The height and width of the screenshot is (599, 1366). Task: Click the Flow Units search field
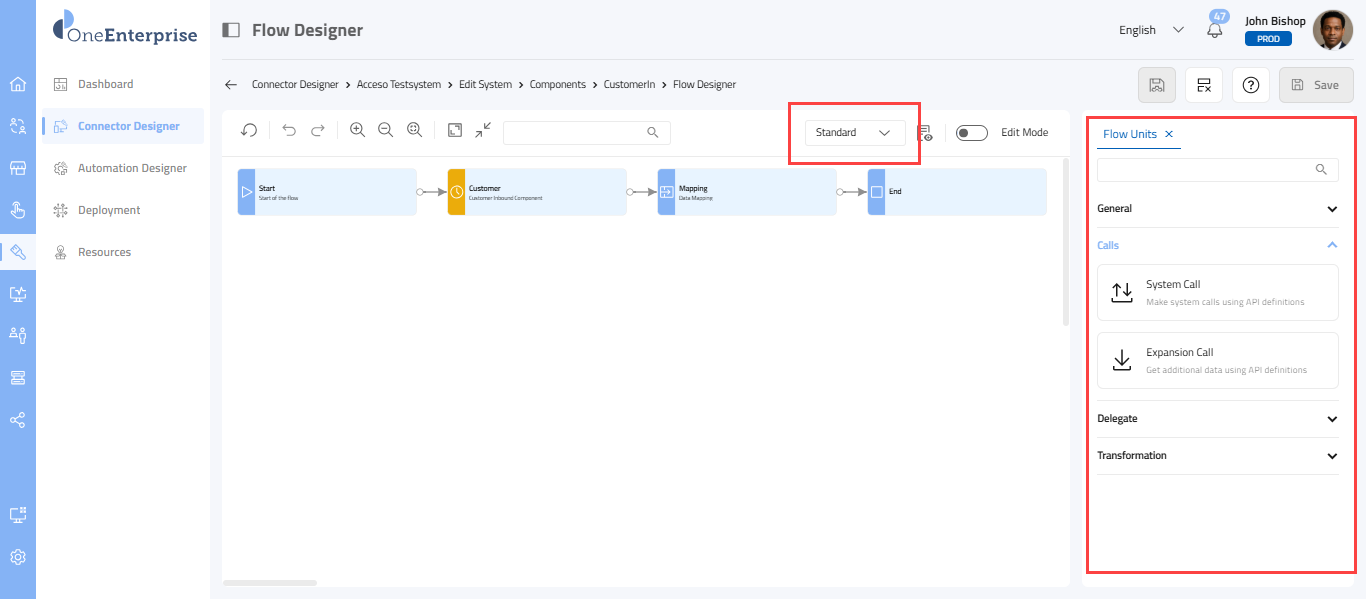tap(1205, 170)
